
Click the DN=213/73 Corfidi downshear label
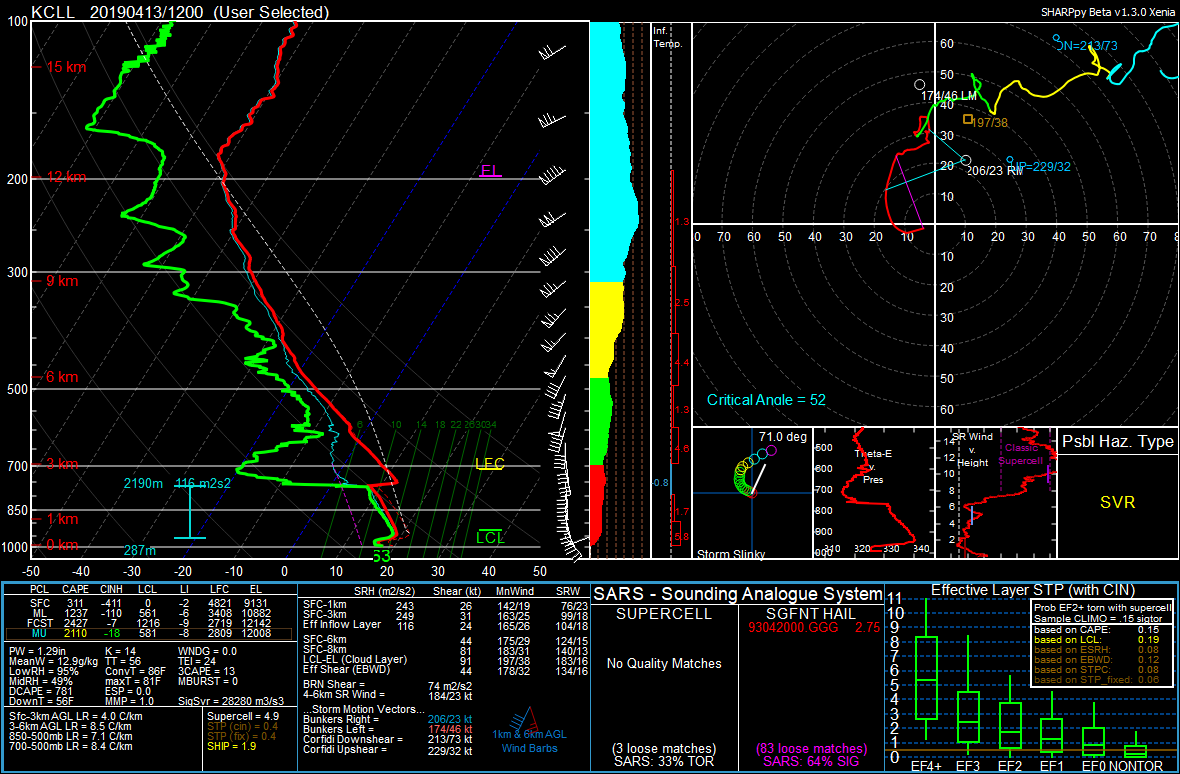click(x=1089, y=45)
